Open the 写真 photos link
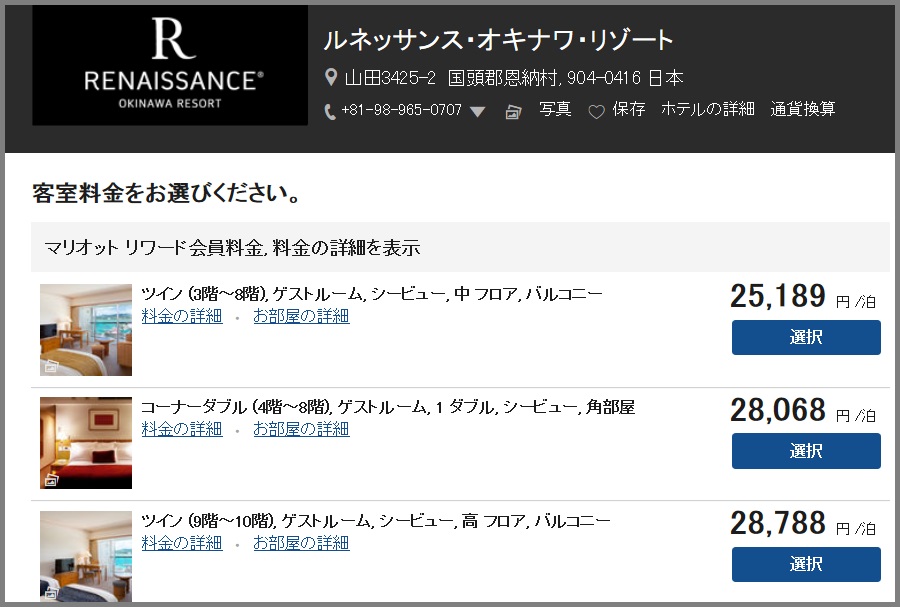900x607 pixels. 555,110
